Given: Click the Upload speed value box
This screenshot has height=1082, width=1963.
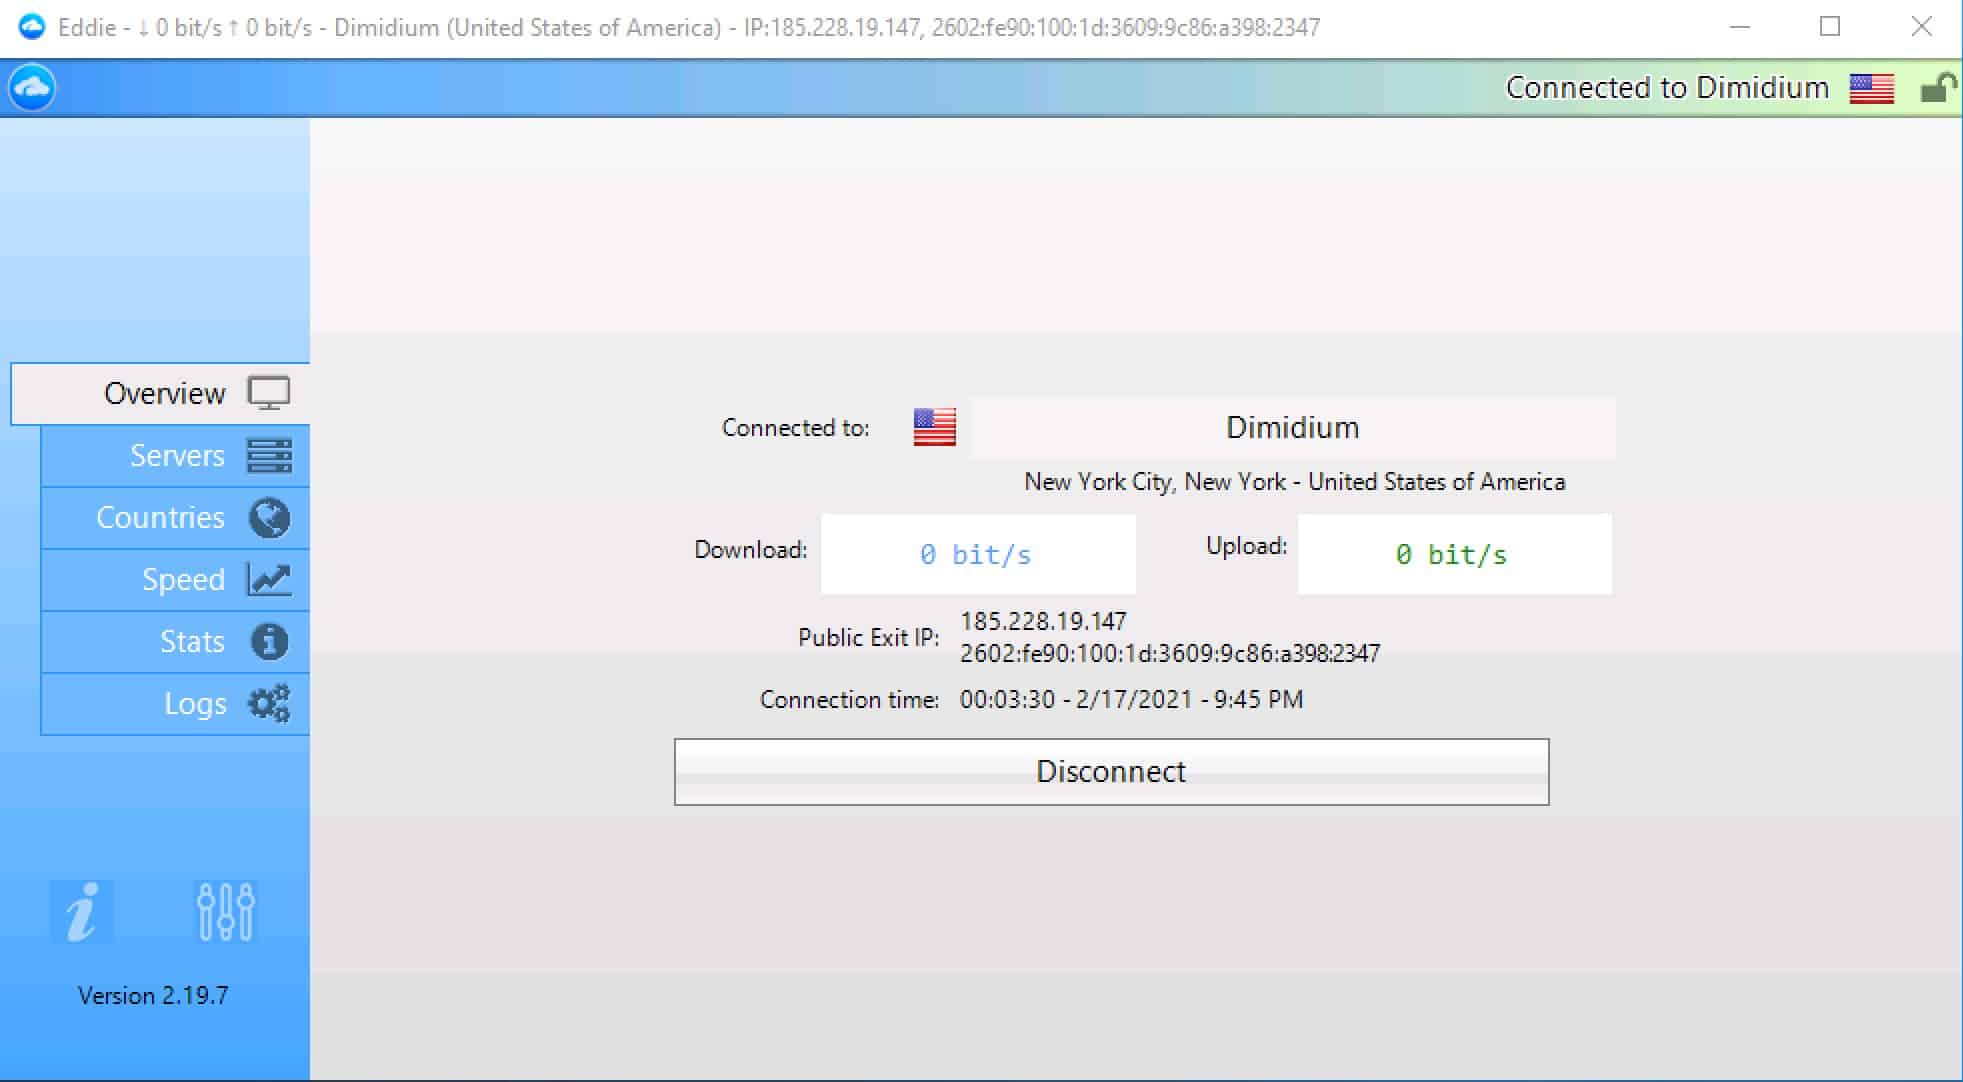Looking at the screenshot, I should pos(1454,554).
